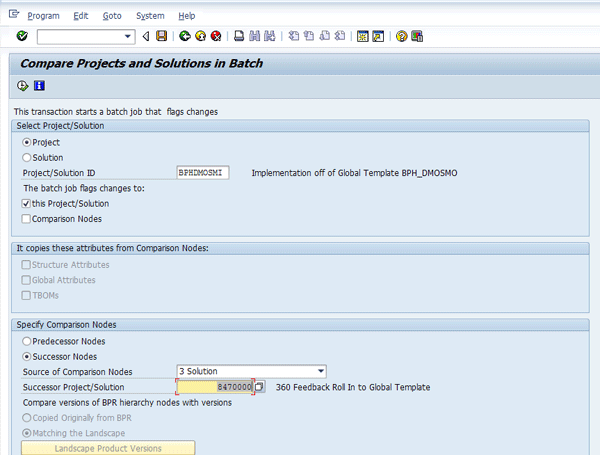Open value help beside Successor Project/Solution field
600x455 pixels.
coord(259,387)
